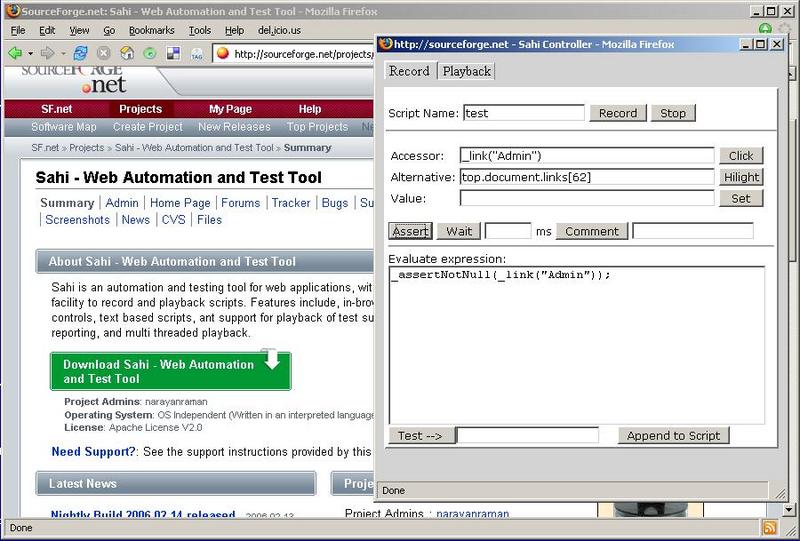Open the Tools menu

199,31
